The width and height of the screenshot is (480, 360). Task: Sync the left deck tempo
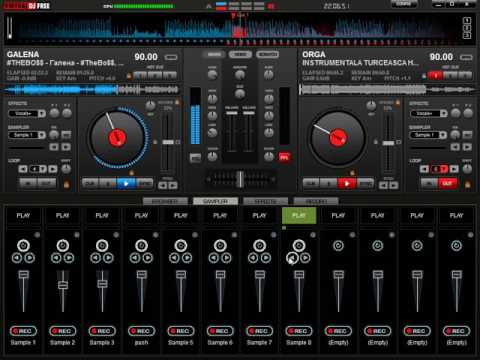click(x=145, y=184)
